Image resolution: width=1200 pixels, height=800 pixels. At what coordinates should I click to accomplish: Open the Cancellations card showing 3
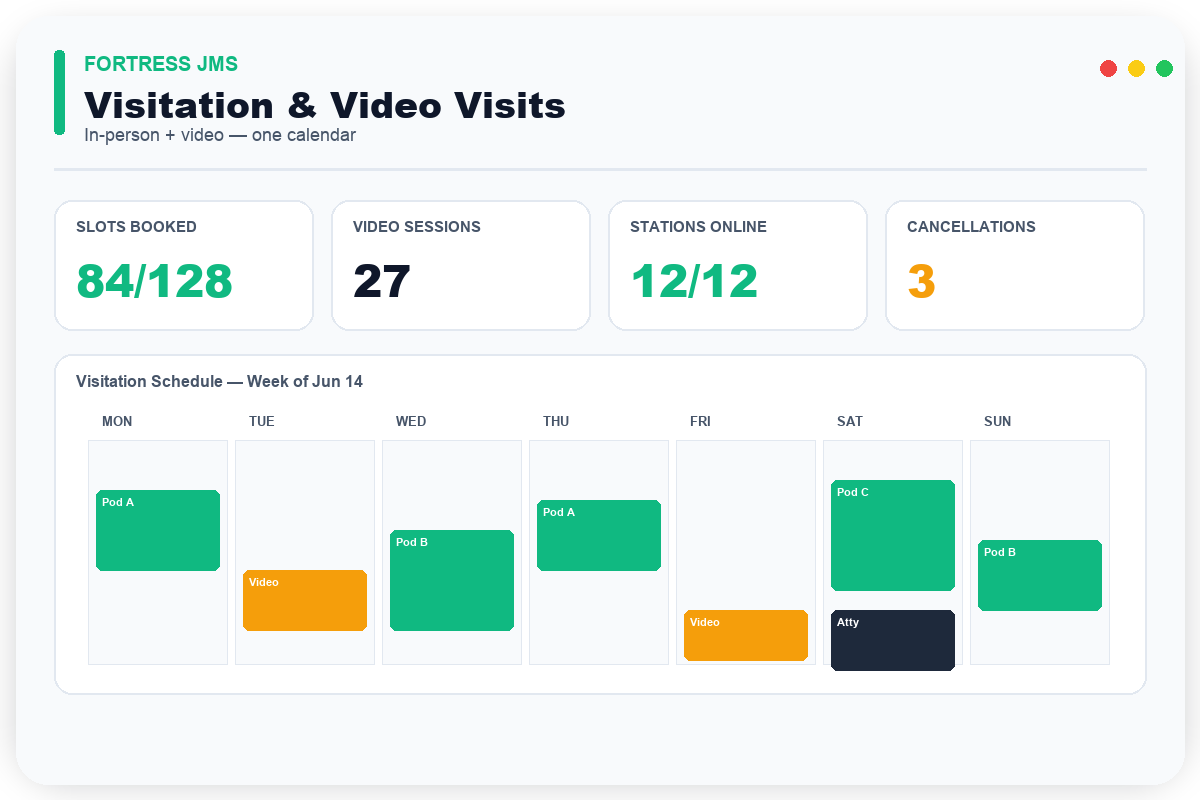click(1015, 265)
